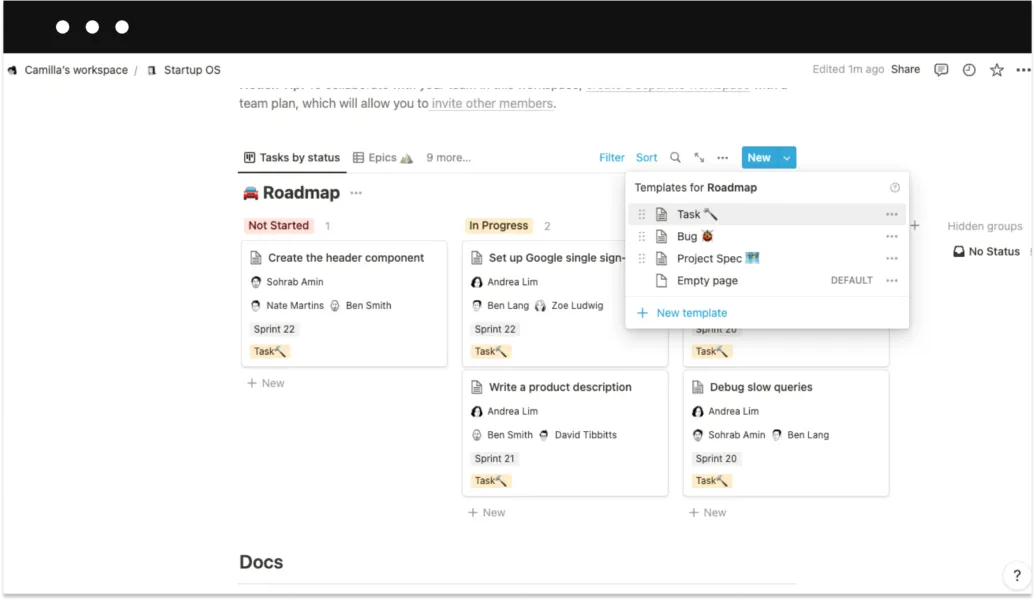Screen dimensions: 1035x600
Task: Select the Empty page template
Action: 766,281
